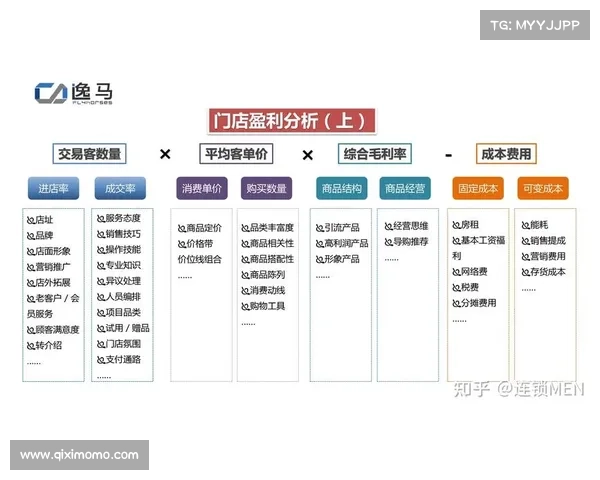
Task: Click the 店址 item
Action: (40, 220)
